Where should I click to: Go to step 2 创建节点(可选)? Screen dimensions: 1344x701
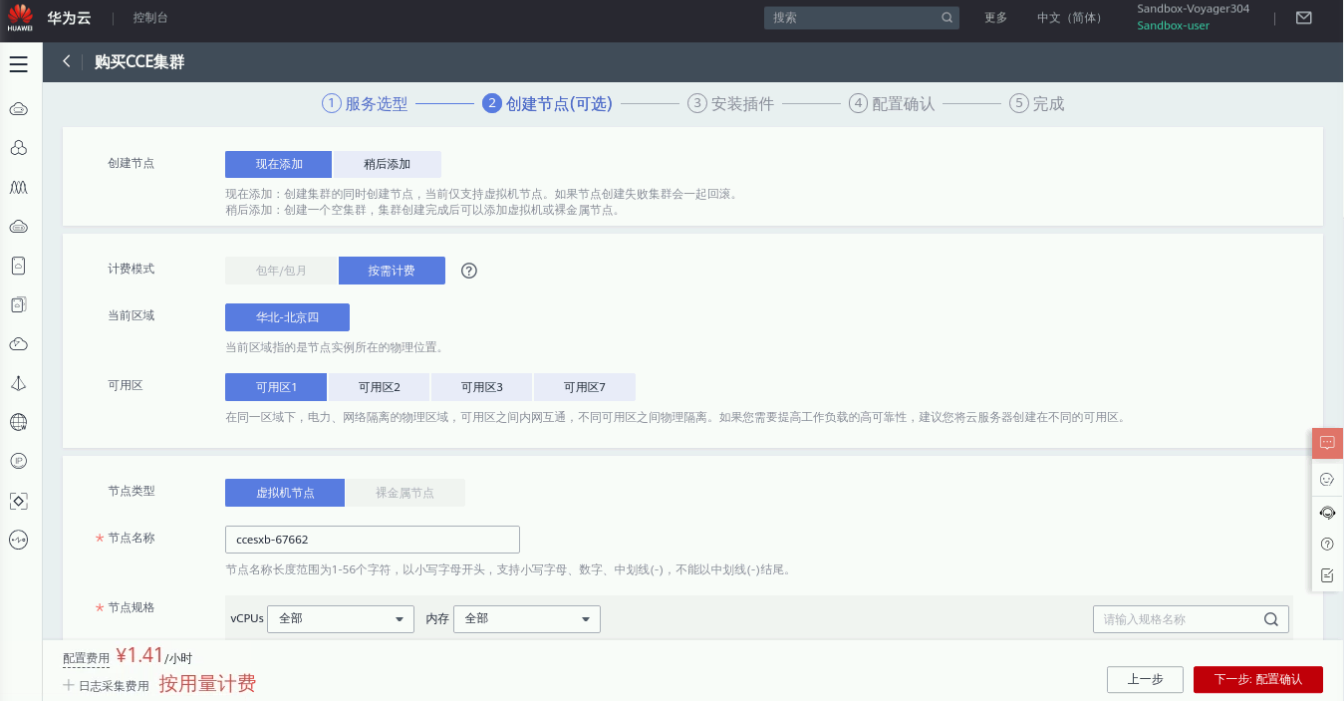(547, 103)
